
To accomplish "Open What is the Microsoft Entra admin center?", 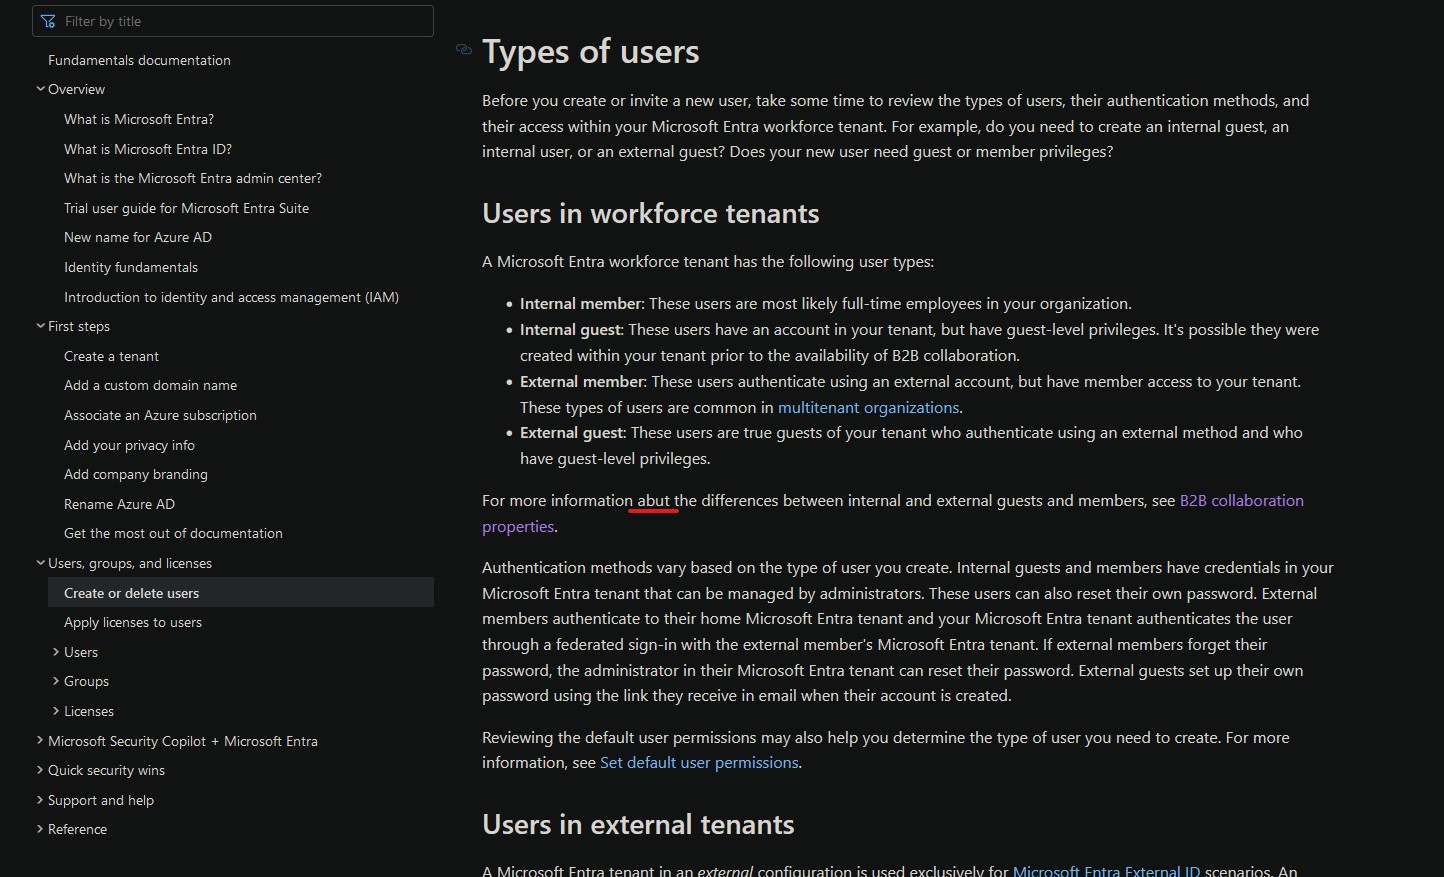I will coord(193,178).
